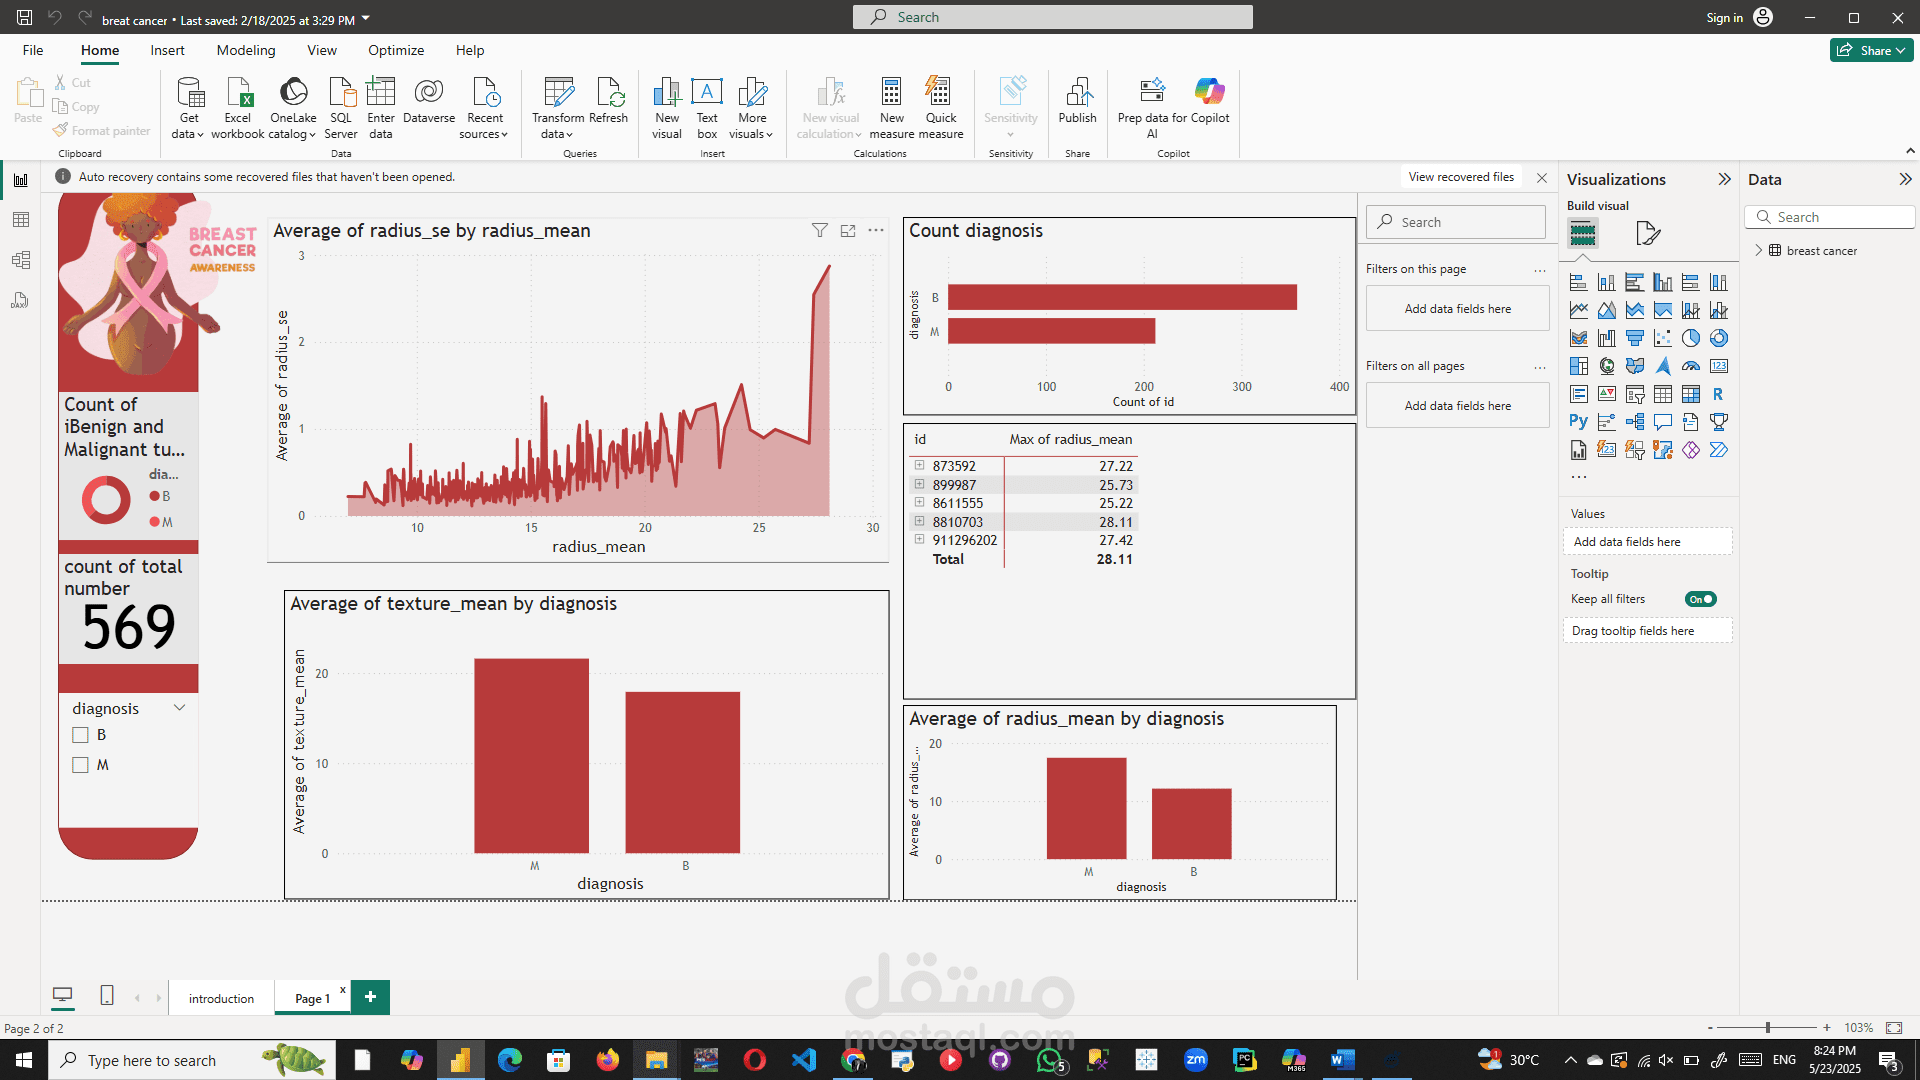Open Model view in left sidebar
This screenshot has height=1080, width=1920.
pos(21,260)
